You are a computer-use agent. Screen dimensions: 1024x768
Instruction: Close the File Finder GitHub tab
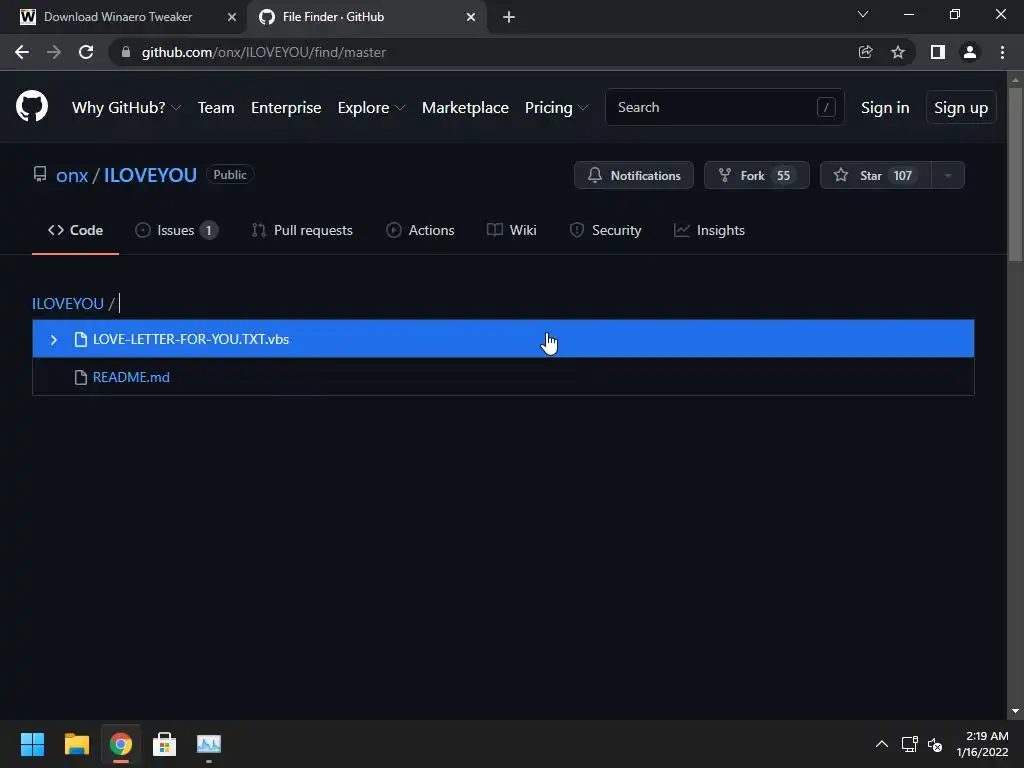point(471,17)
